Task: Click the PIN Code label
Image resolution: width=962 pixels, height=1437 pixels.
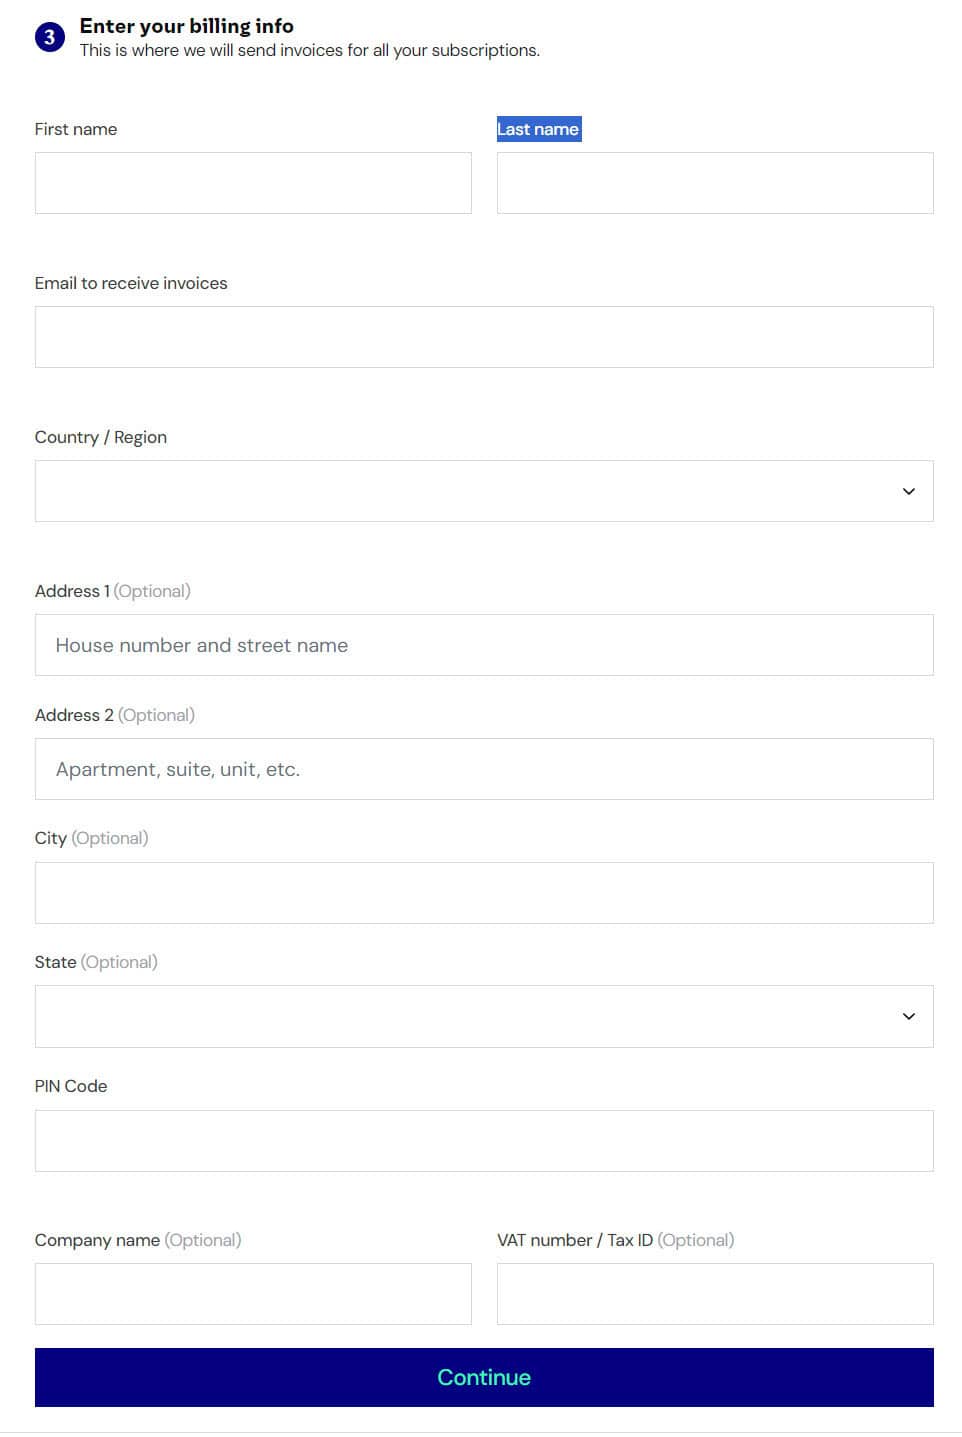Action: 71,1086
